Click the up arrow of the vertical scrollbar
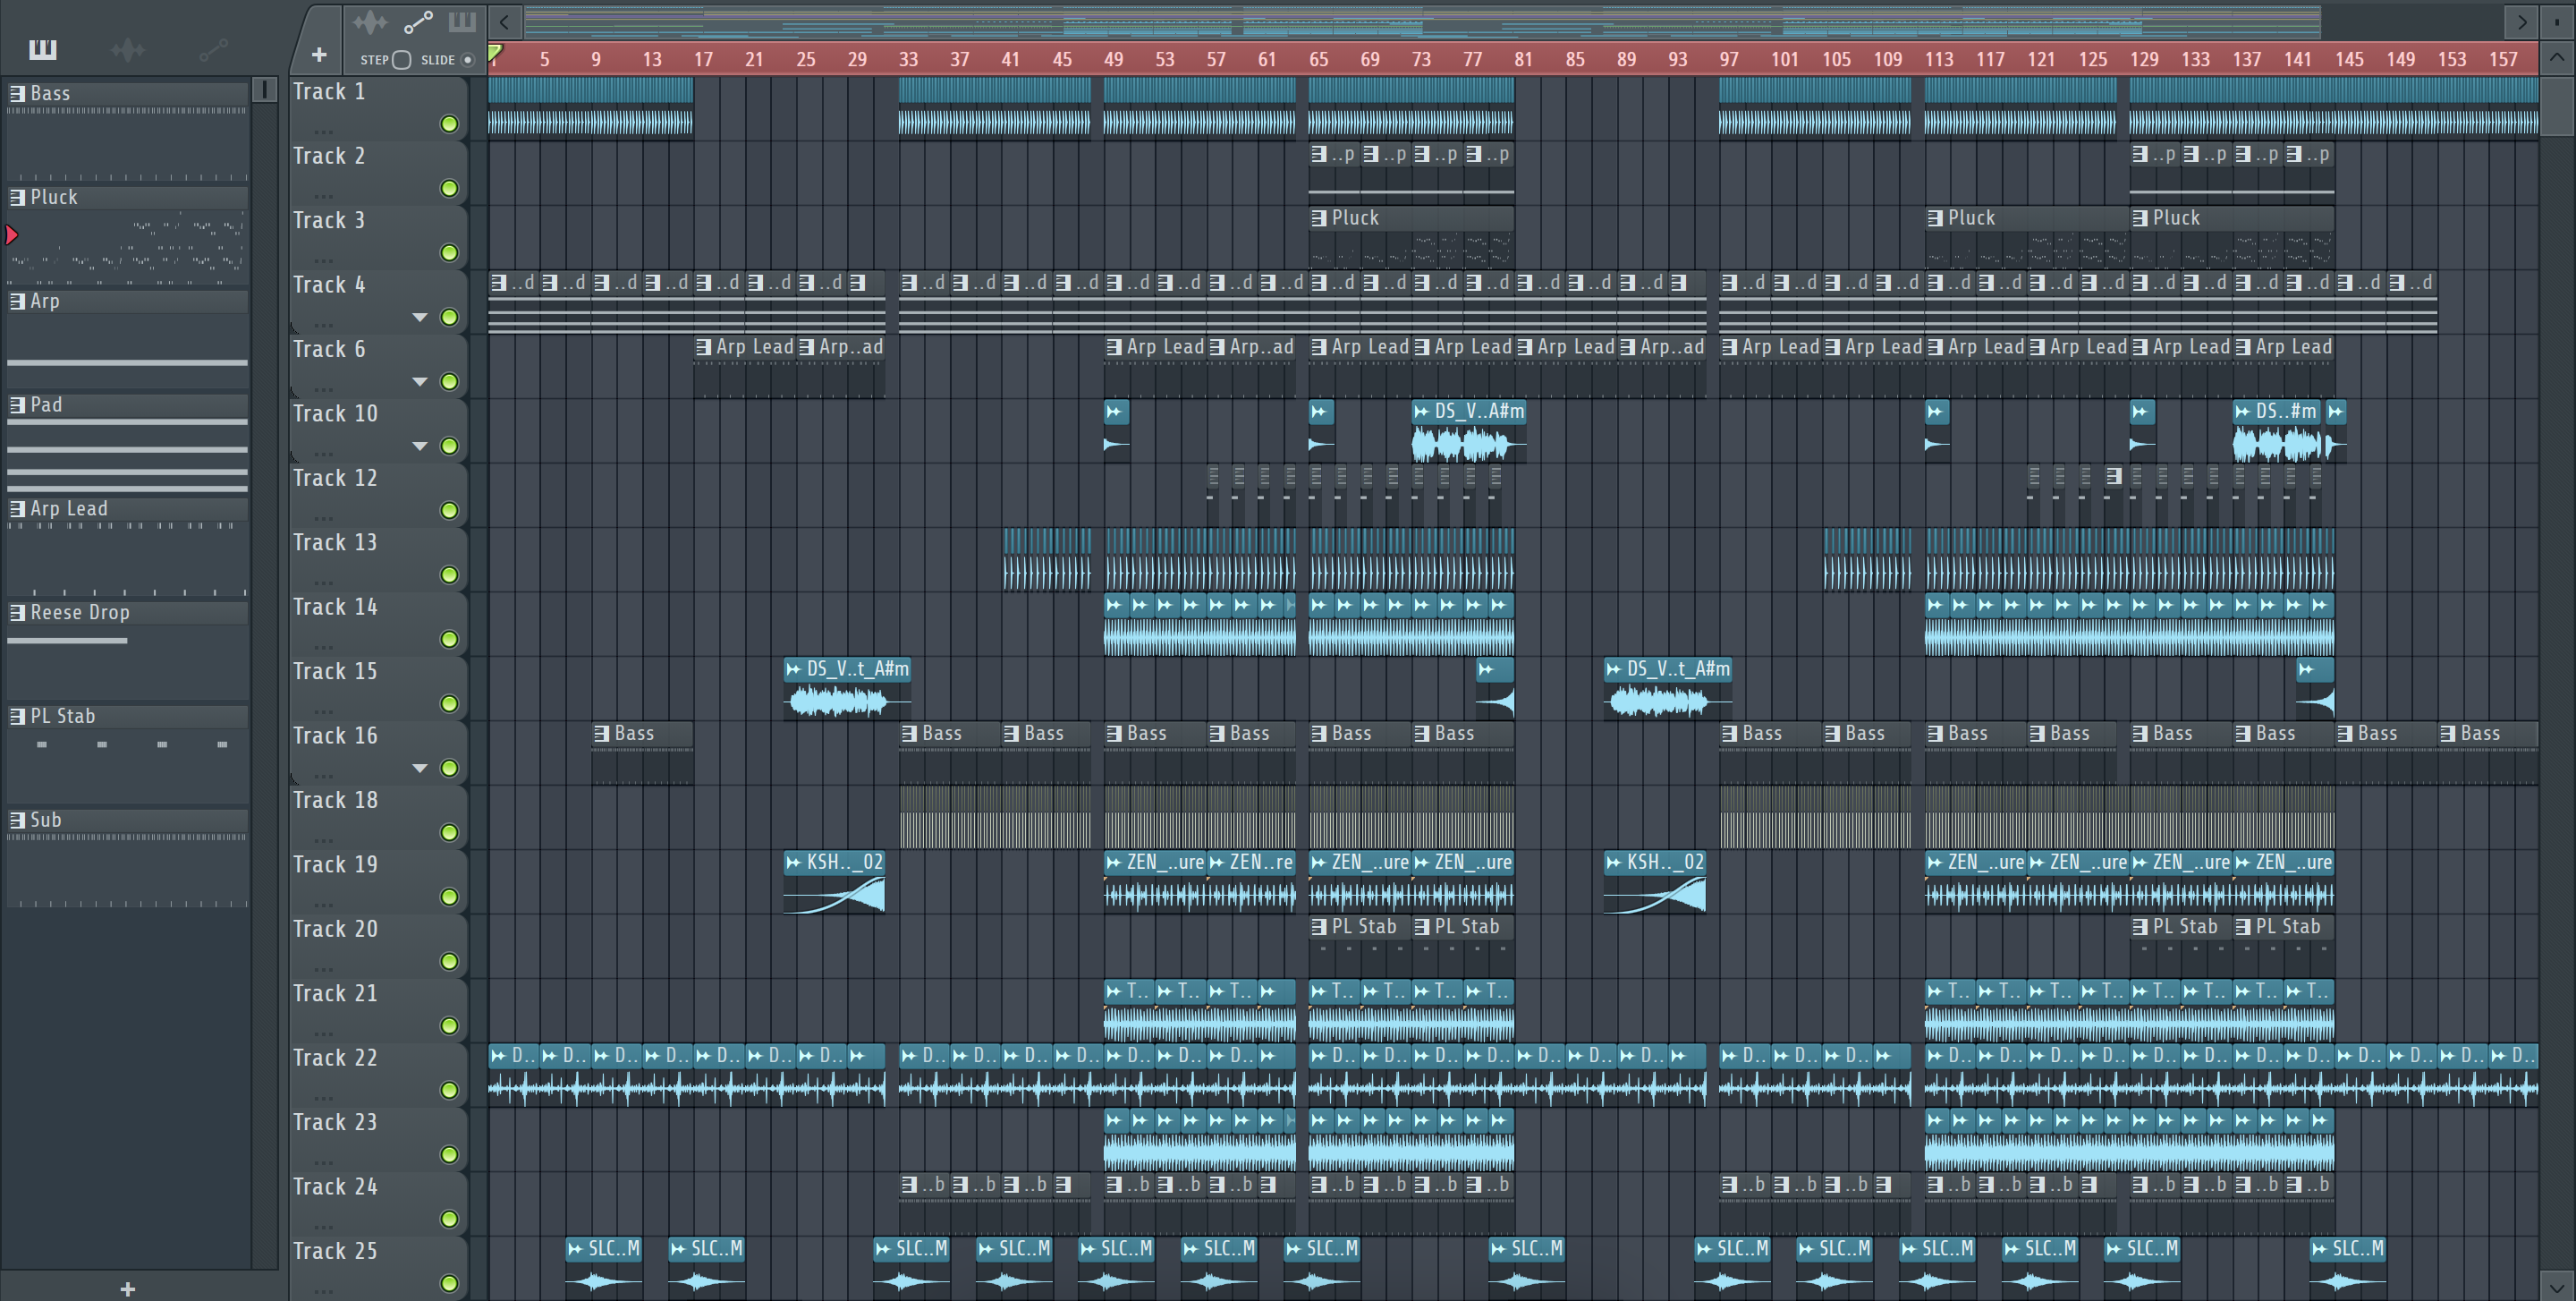 [x=2556, y=57]
